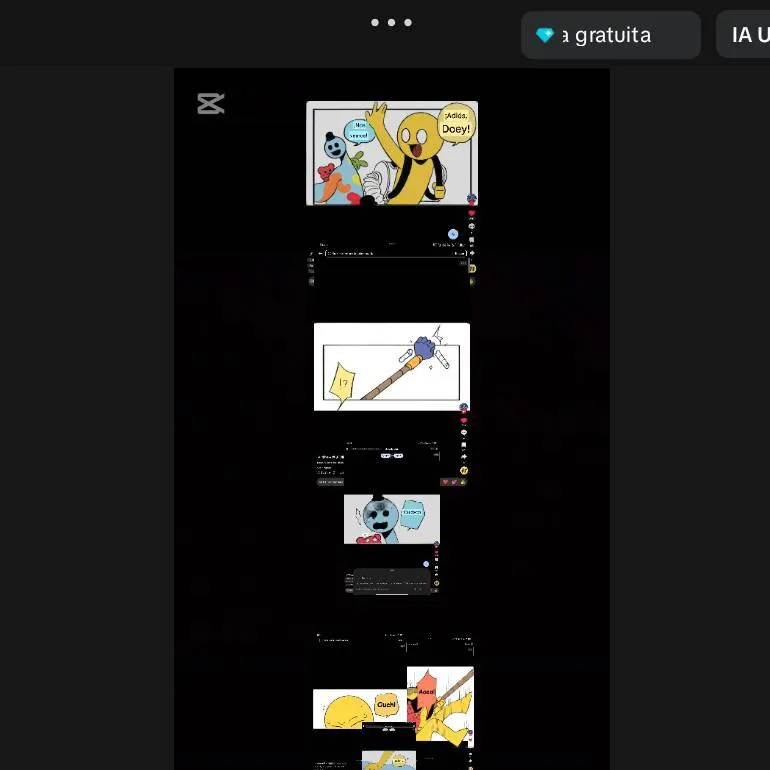Click the yellow emoji icon beside first screenshot

click(472, 268)
